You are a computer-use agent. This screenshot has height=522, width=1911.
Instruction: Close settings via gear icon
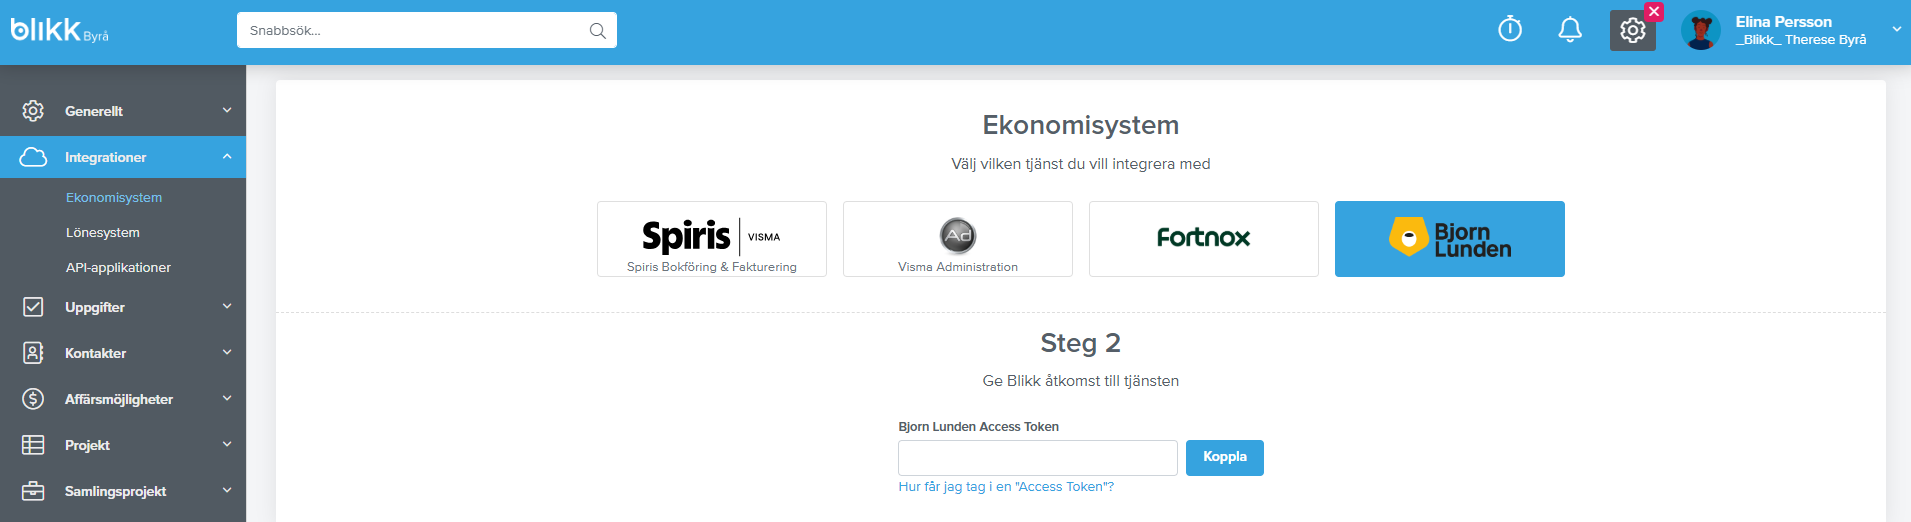click(x=1633, y=31)
